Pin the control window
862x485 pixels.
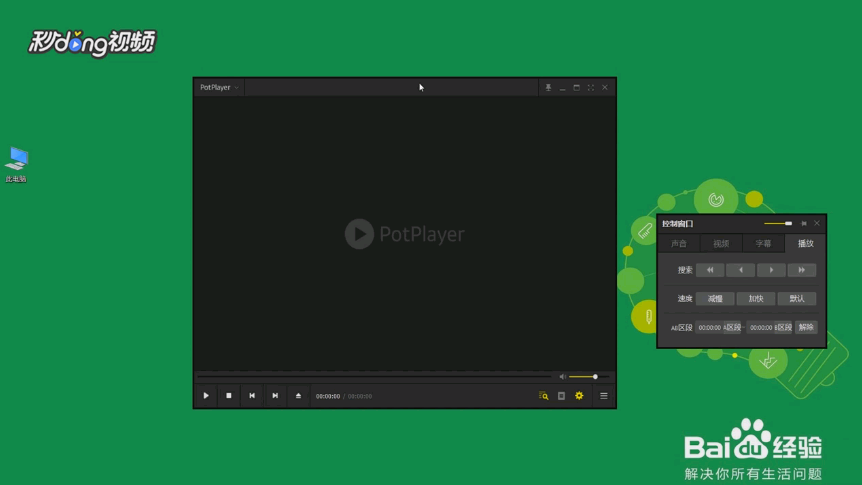(x=804, y=223)
